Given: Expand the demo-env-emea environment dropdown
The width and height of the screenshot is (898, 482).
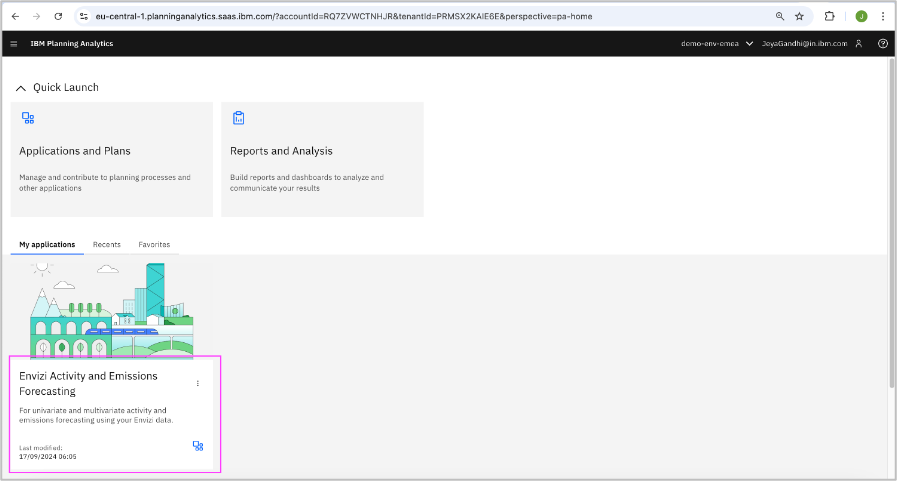Looking at the screenshot, I should click(749, 44).
